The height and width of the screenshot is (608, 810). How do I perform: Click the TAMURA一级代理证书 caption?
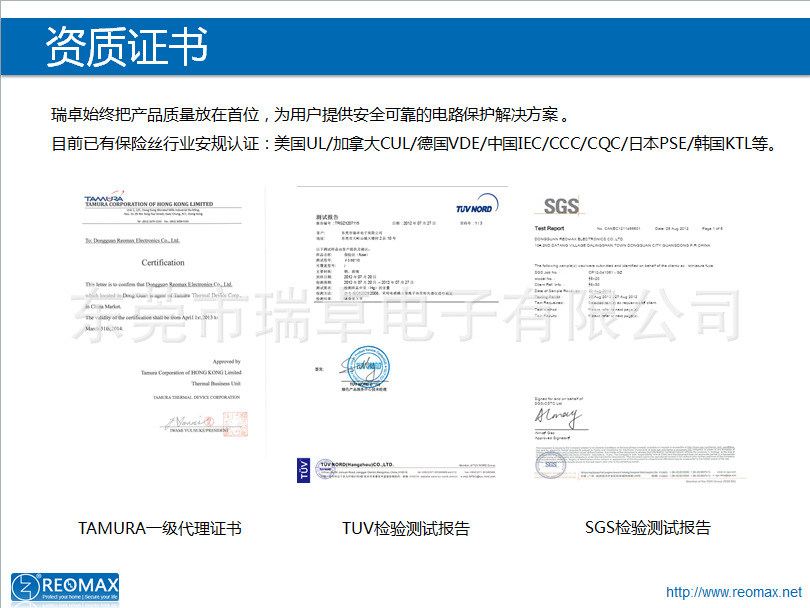pyautogui.click(x=160, y=528)
